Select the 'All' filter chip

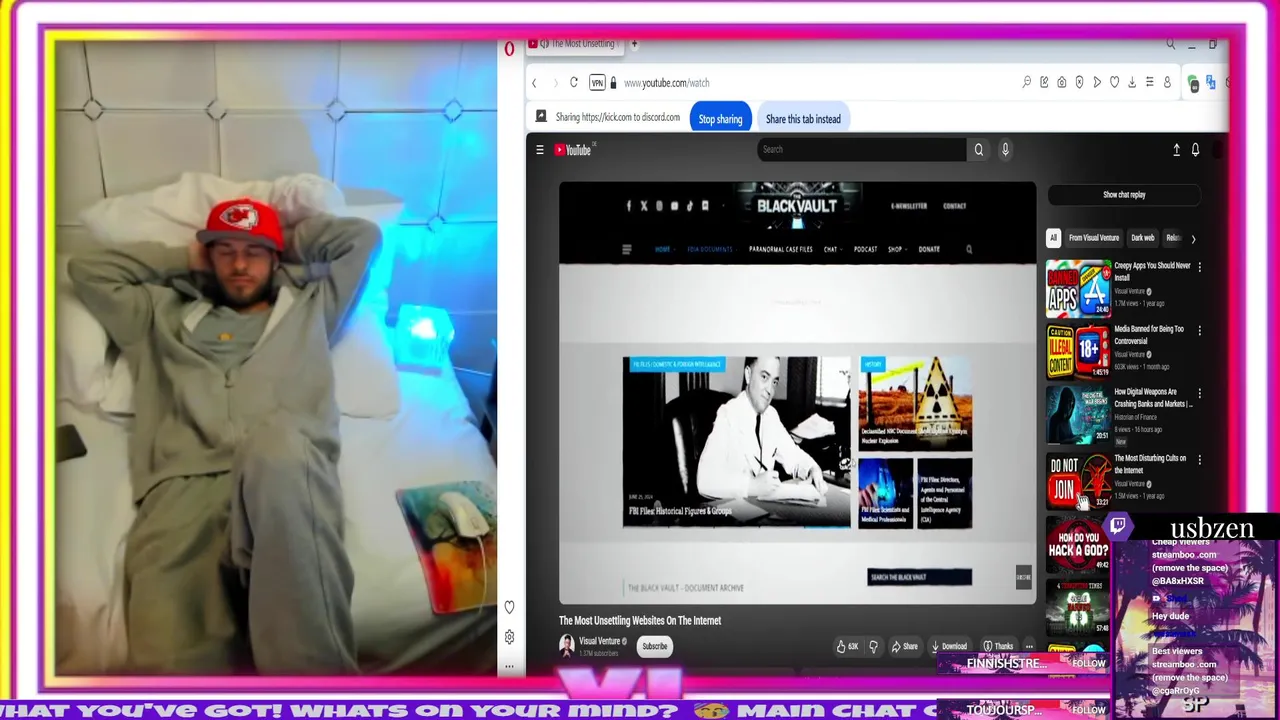click(1053, 238)
